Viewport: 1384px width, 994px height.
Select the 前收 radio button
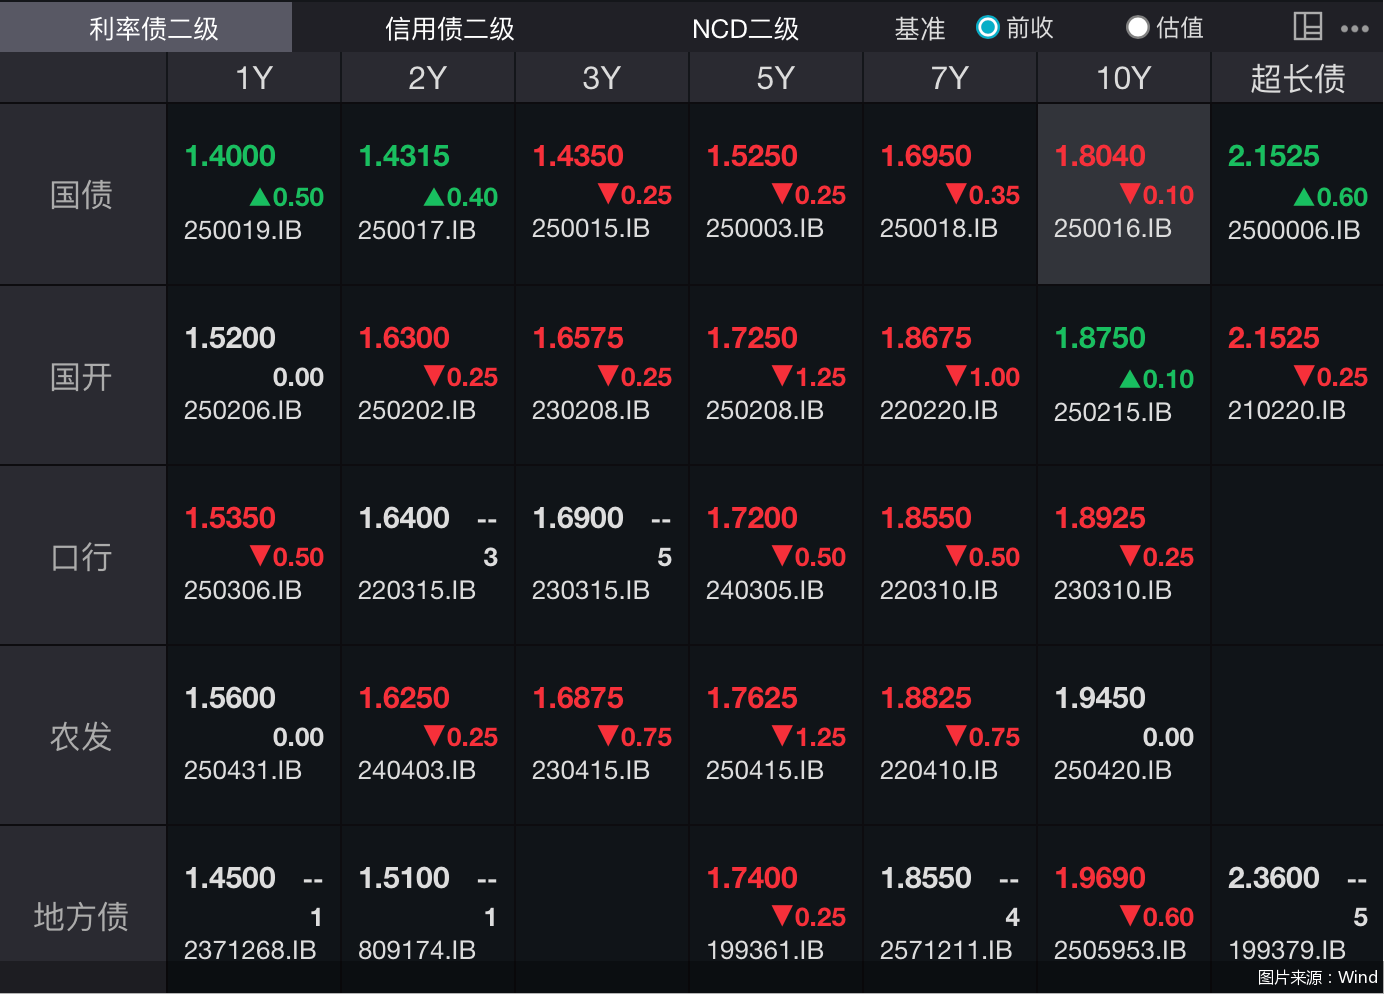(x=988, y=28)
